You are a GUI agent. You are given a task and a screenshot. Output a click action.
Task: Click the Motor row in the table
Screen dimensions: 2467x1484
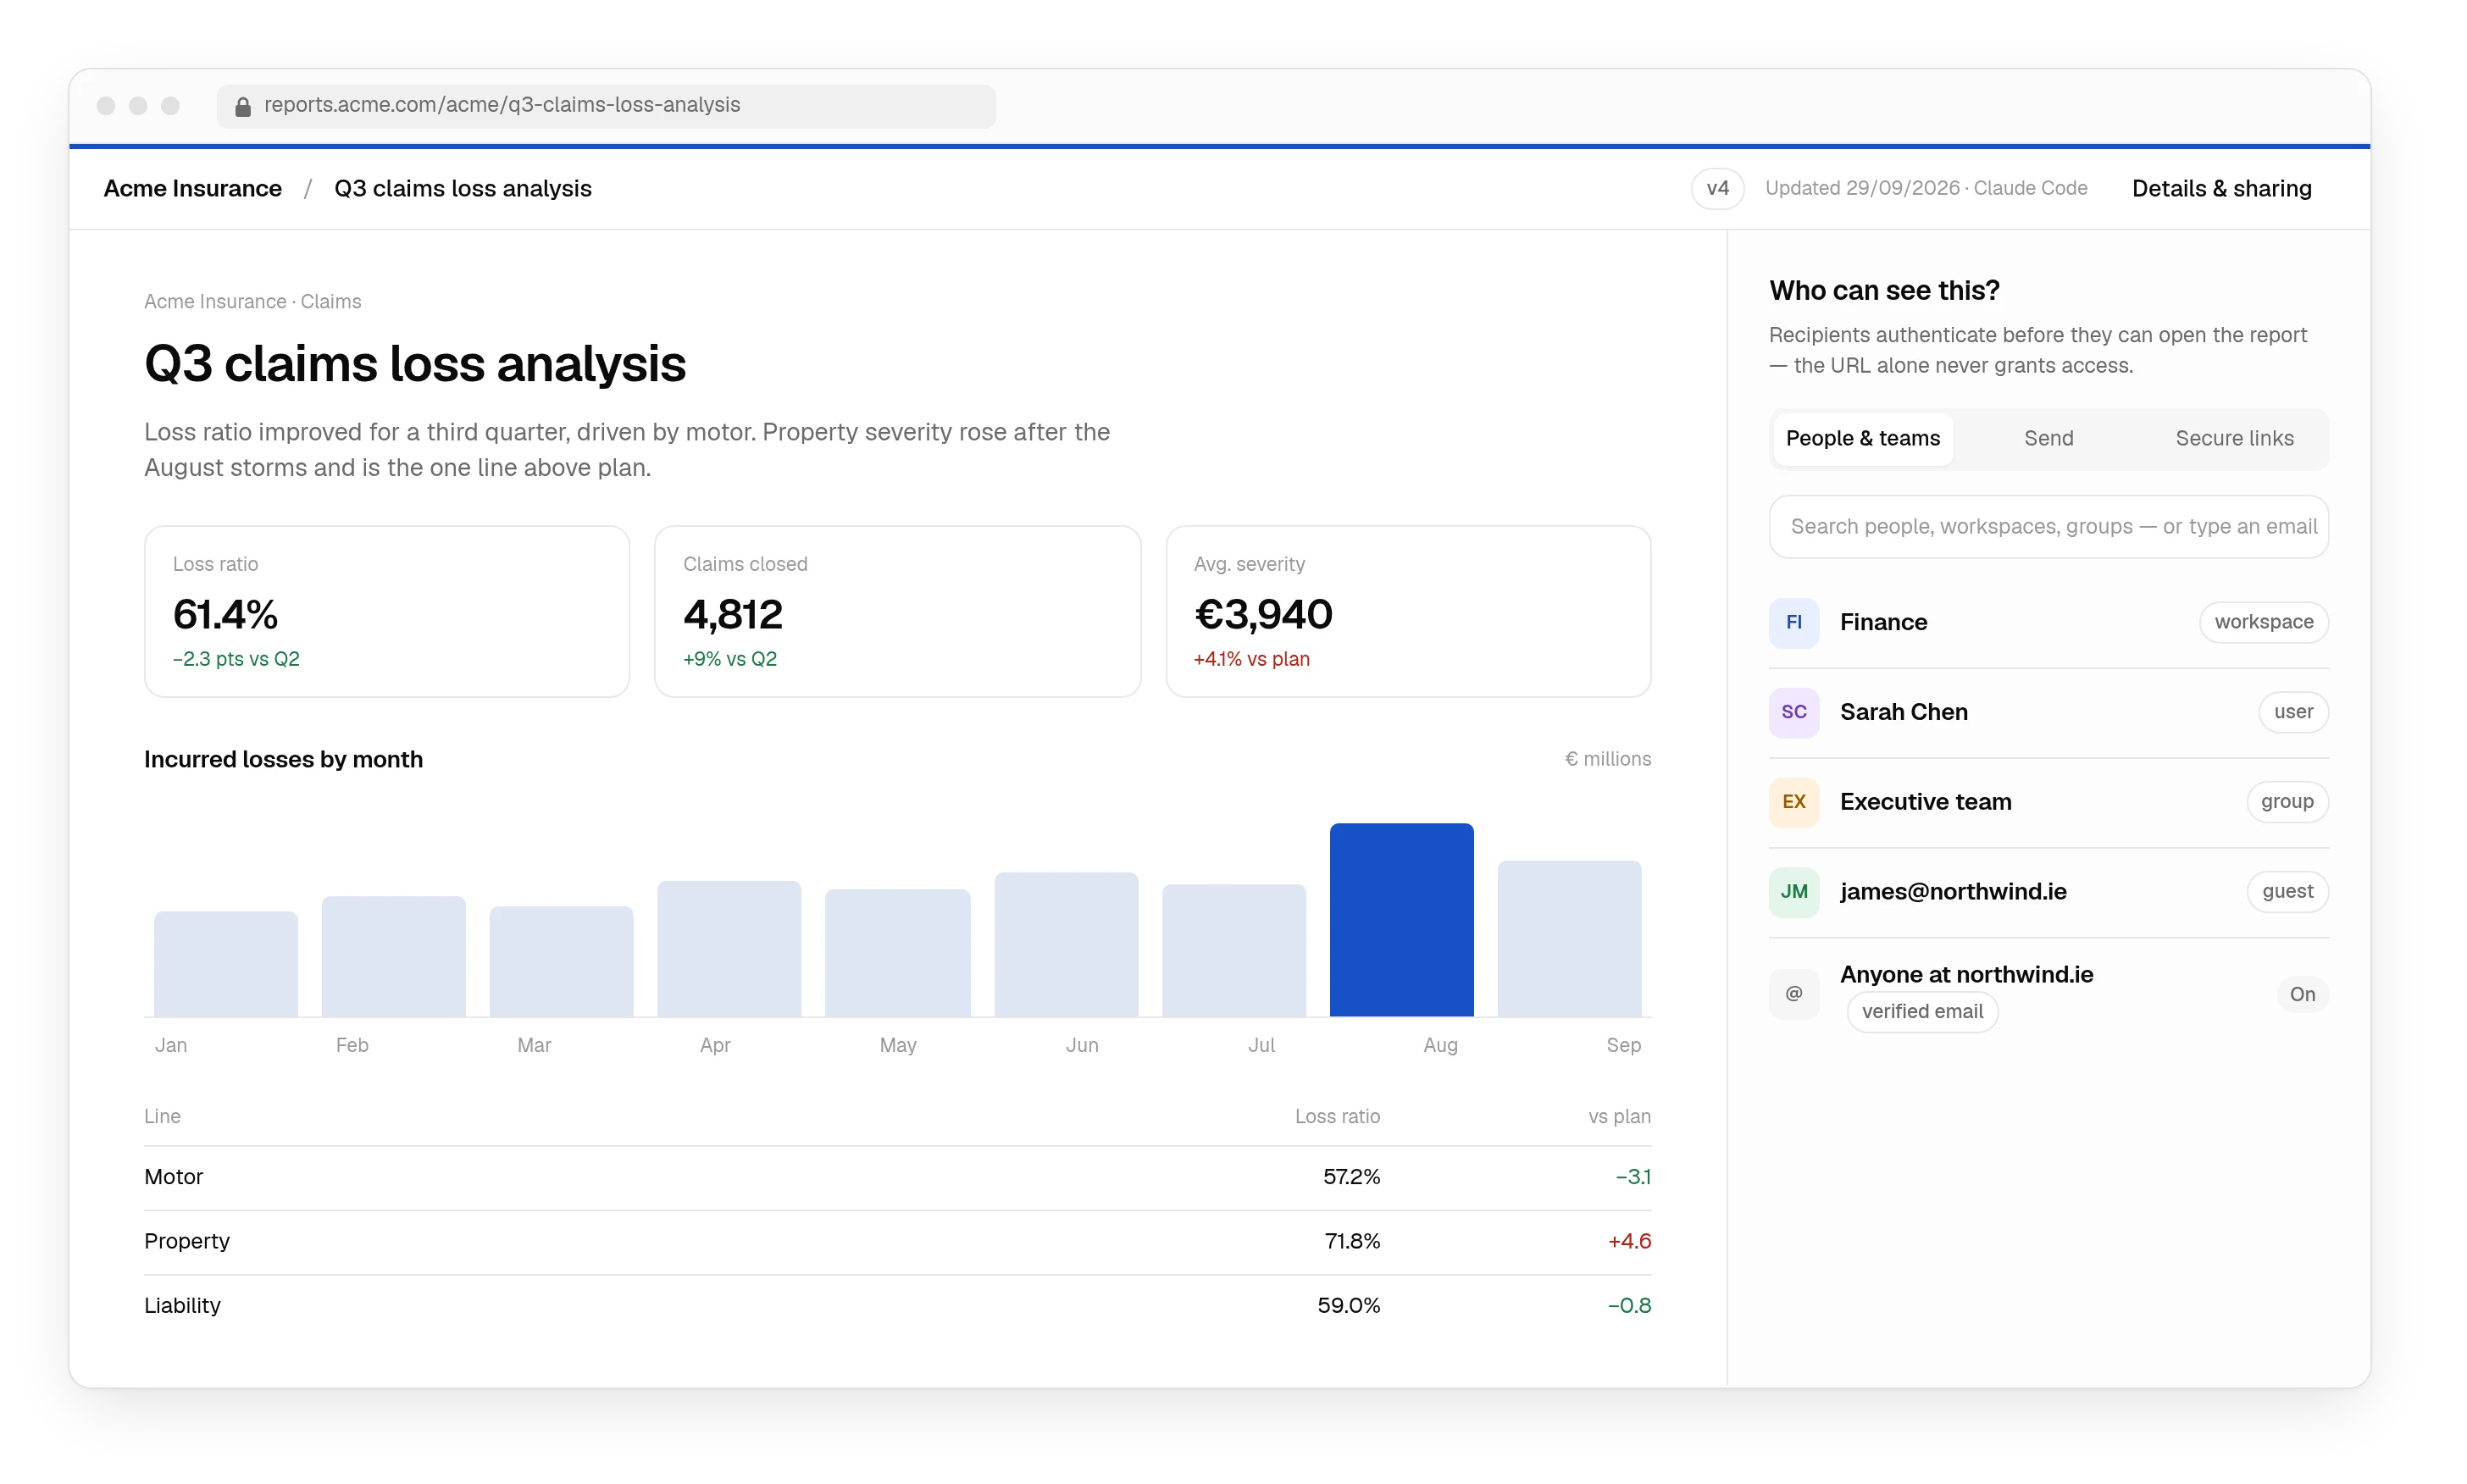coord(897,1178)
